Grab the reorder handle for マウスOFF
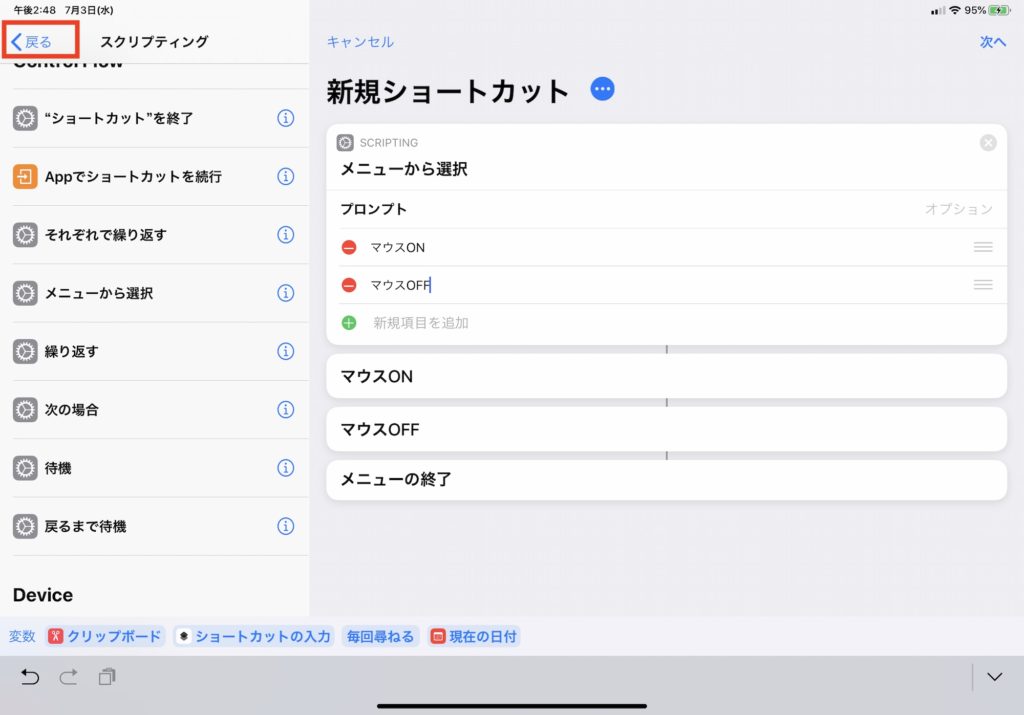 [x=983, y=285]
